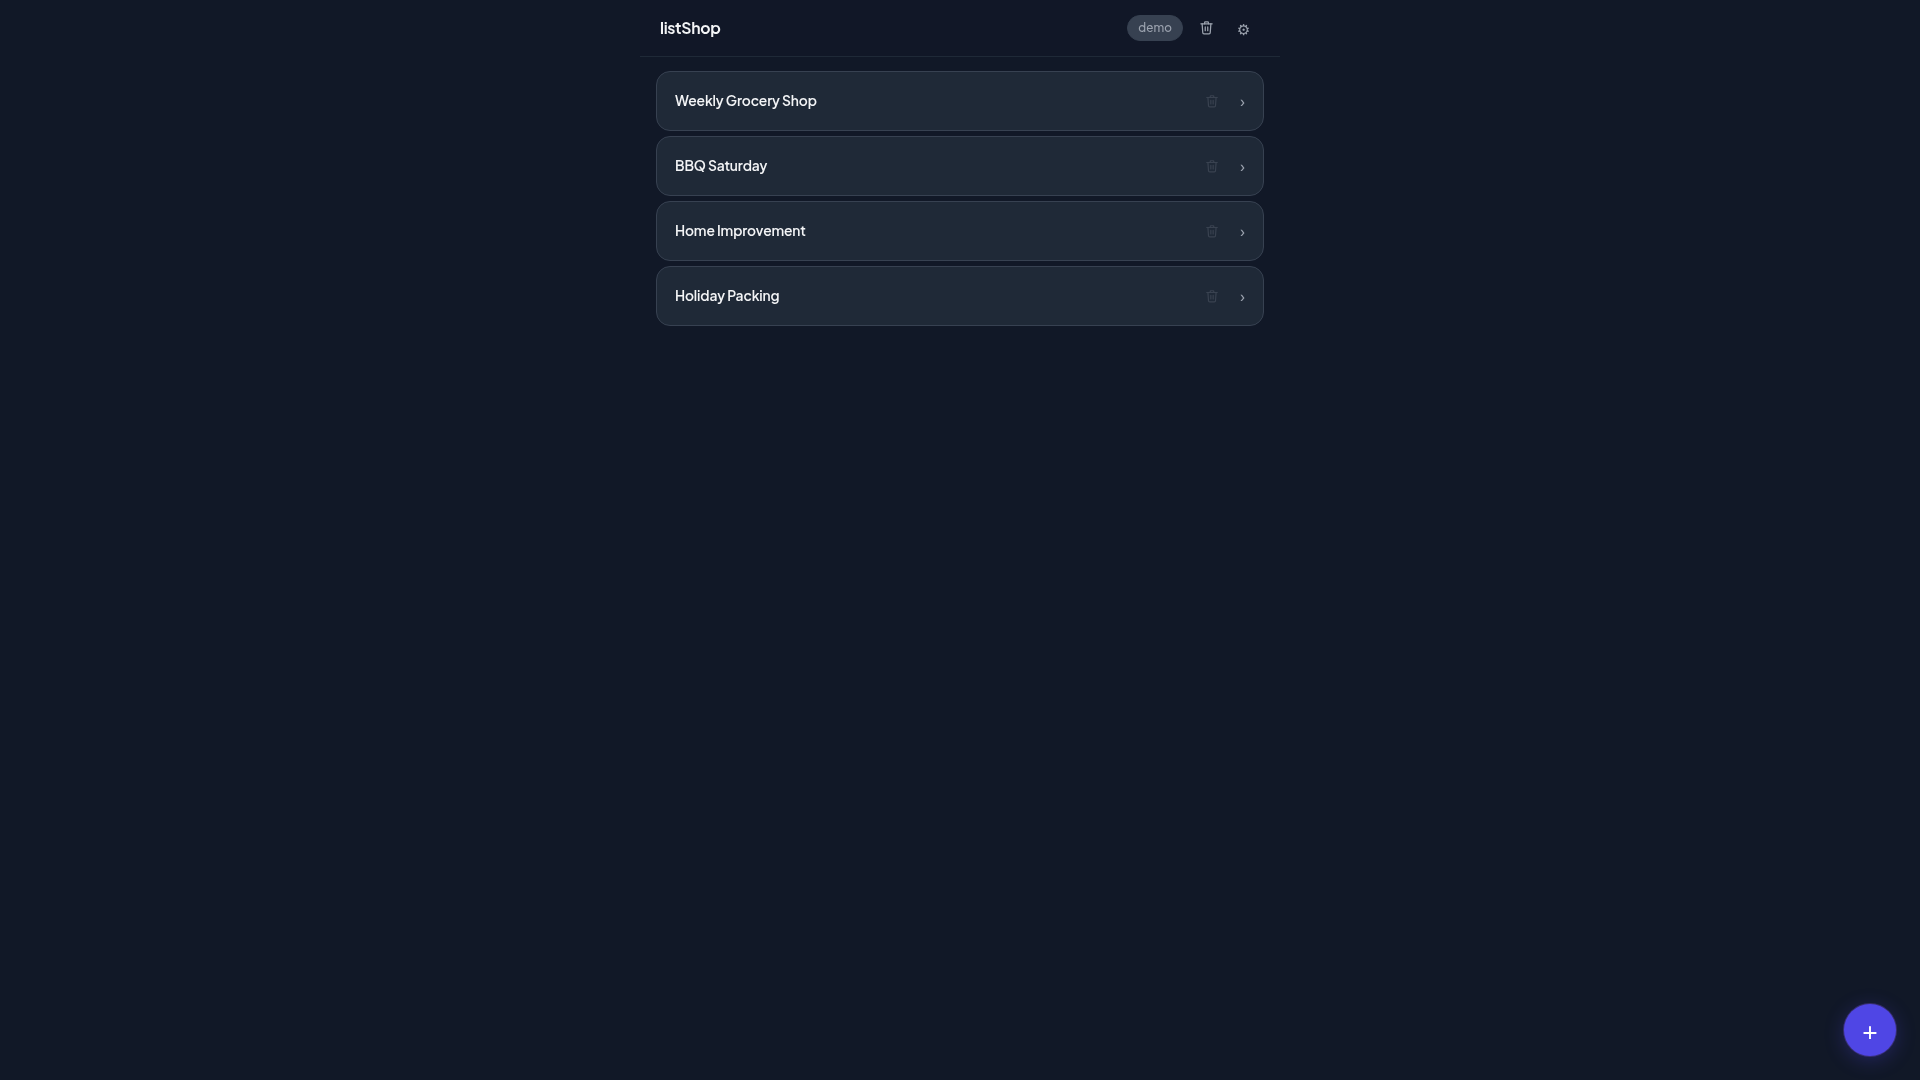The height and width of the screenshot is (1080, 1920).
Task: Click the listShop app title text
Action: click(x=689, y=28)
